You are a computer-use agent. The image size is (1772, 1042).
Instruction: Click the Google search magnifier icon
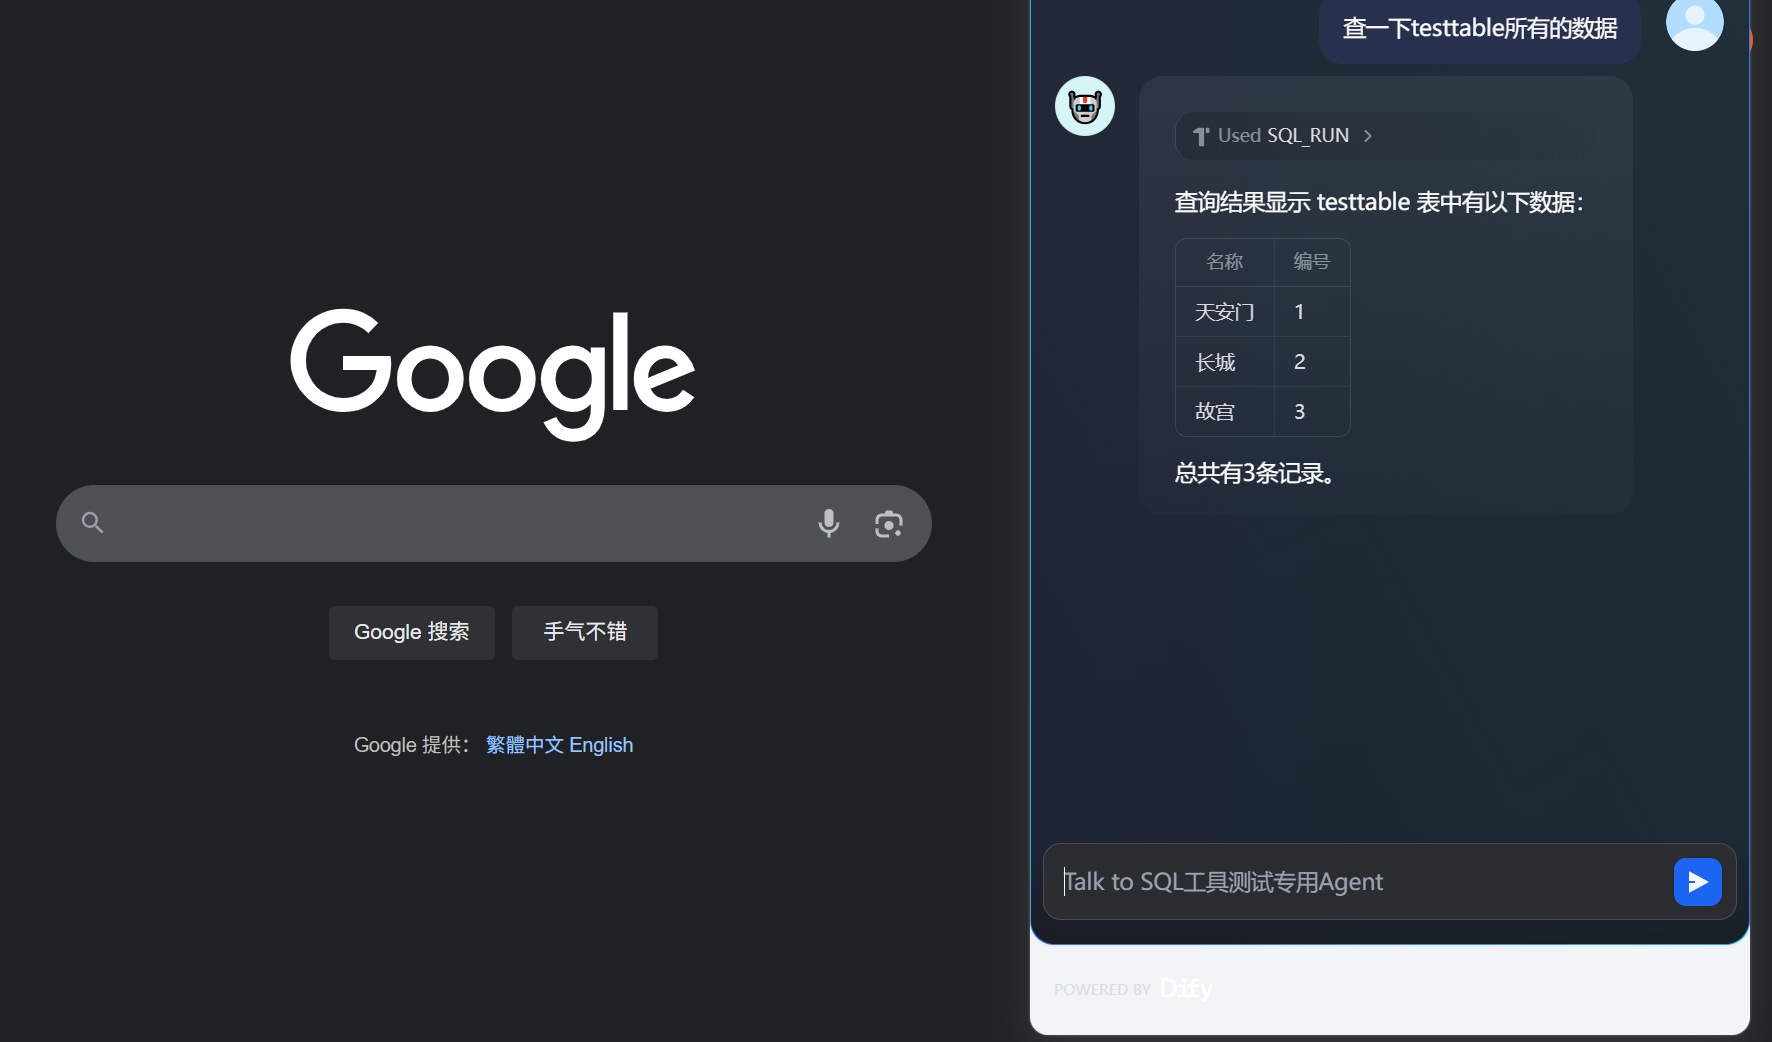(x=93, y=522)
